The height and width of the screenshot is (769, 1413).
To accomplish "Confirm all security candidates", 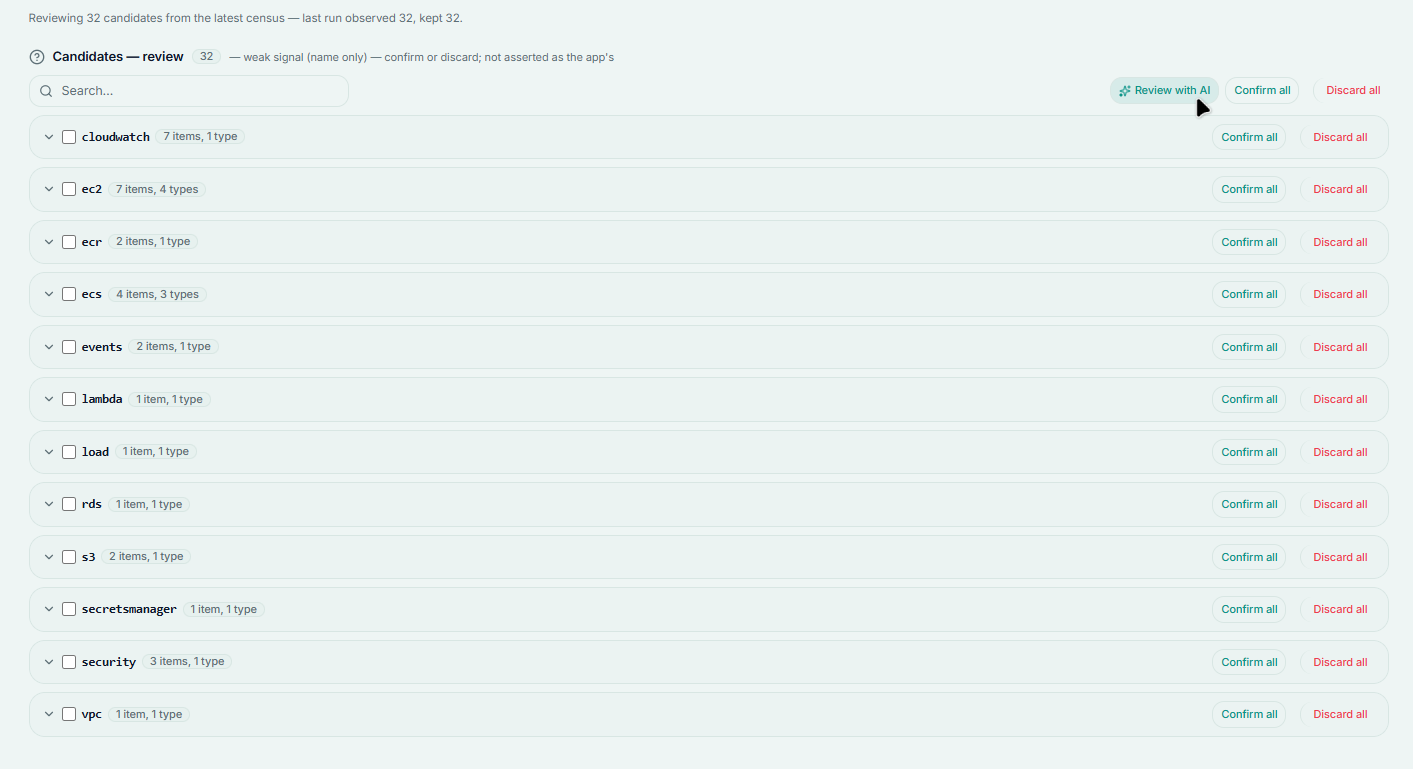I will click(1249, 662).
